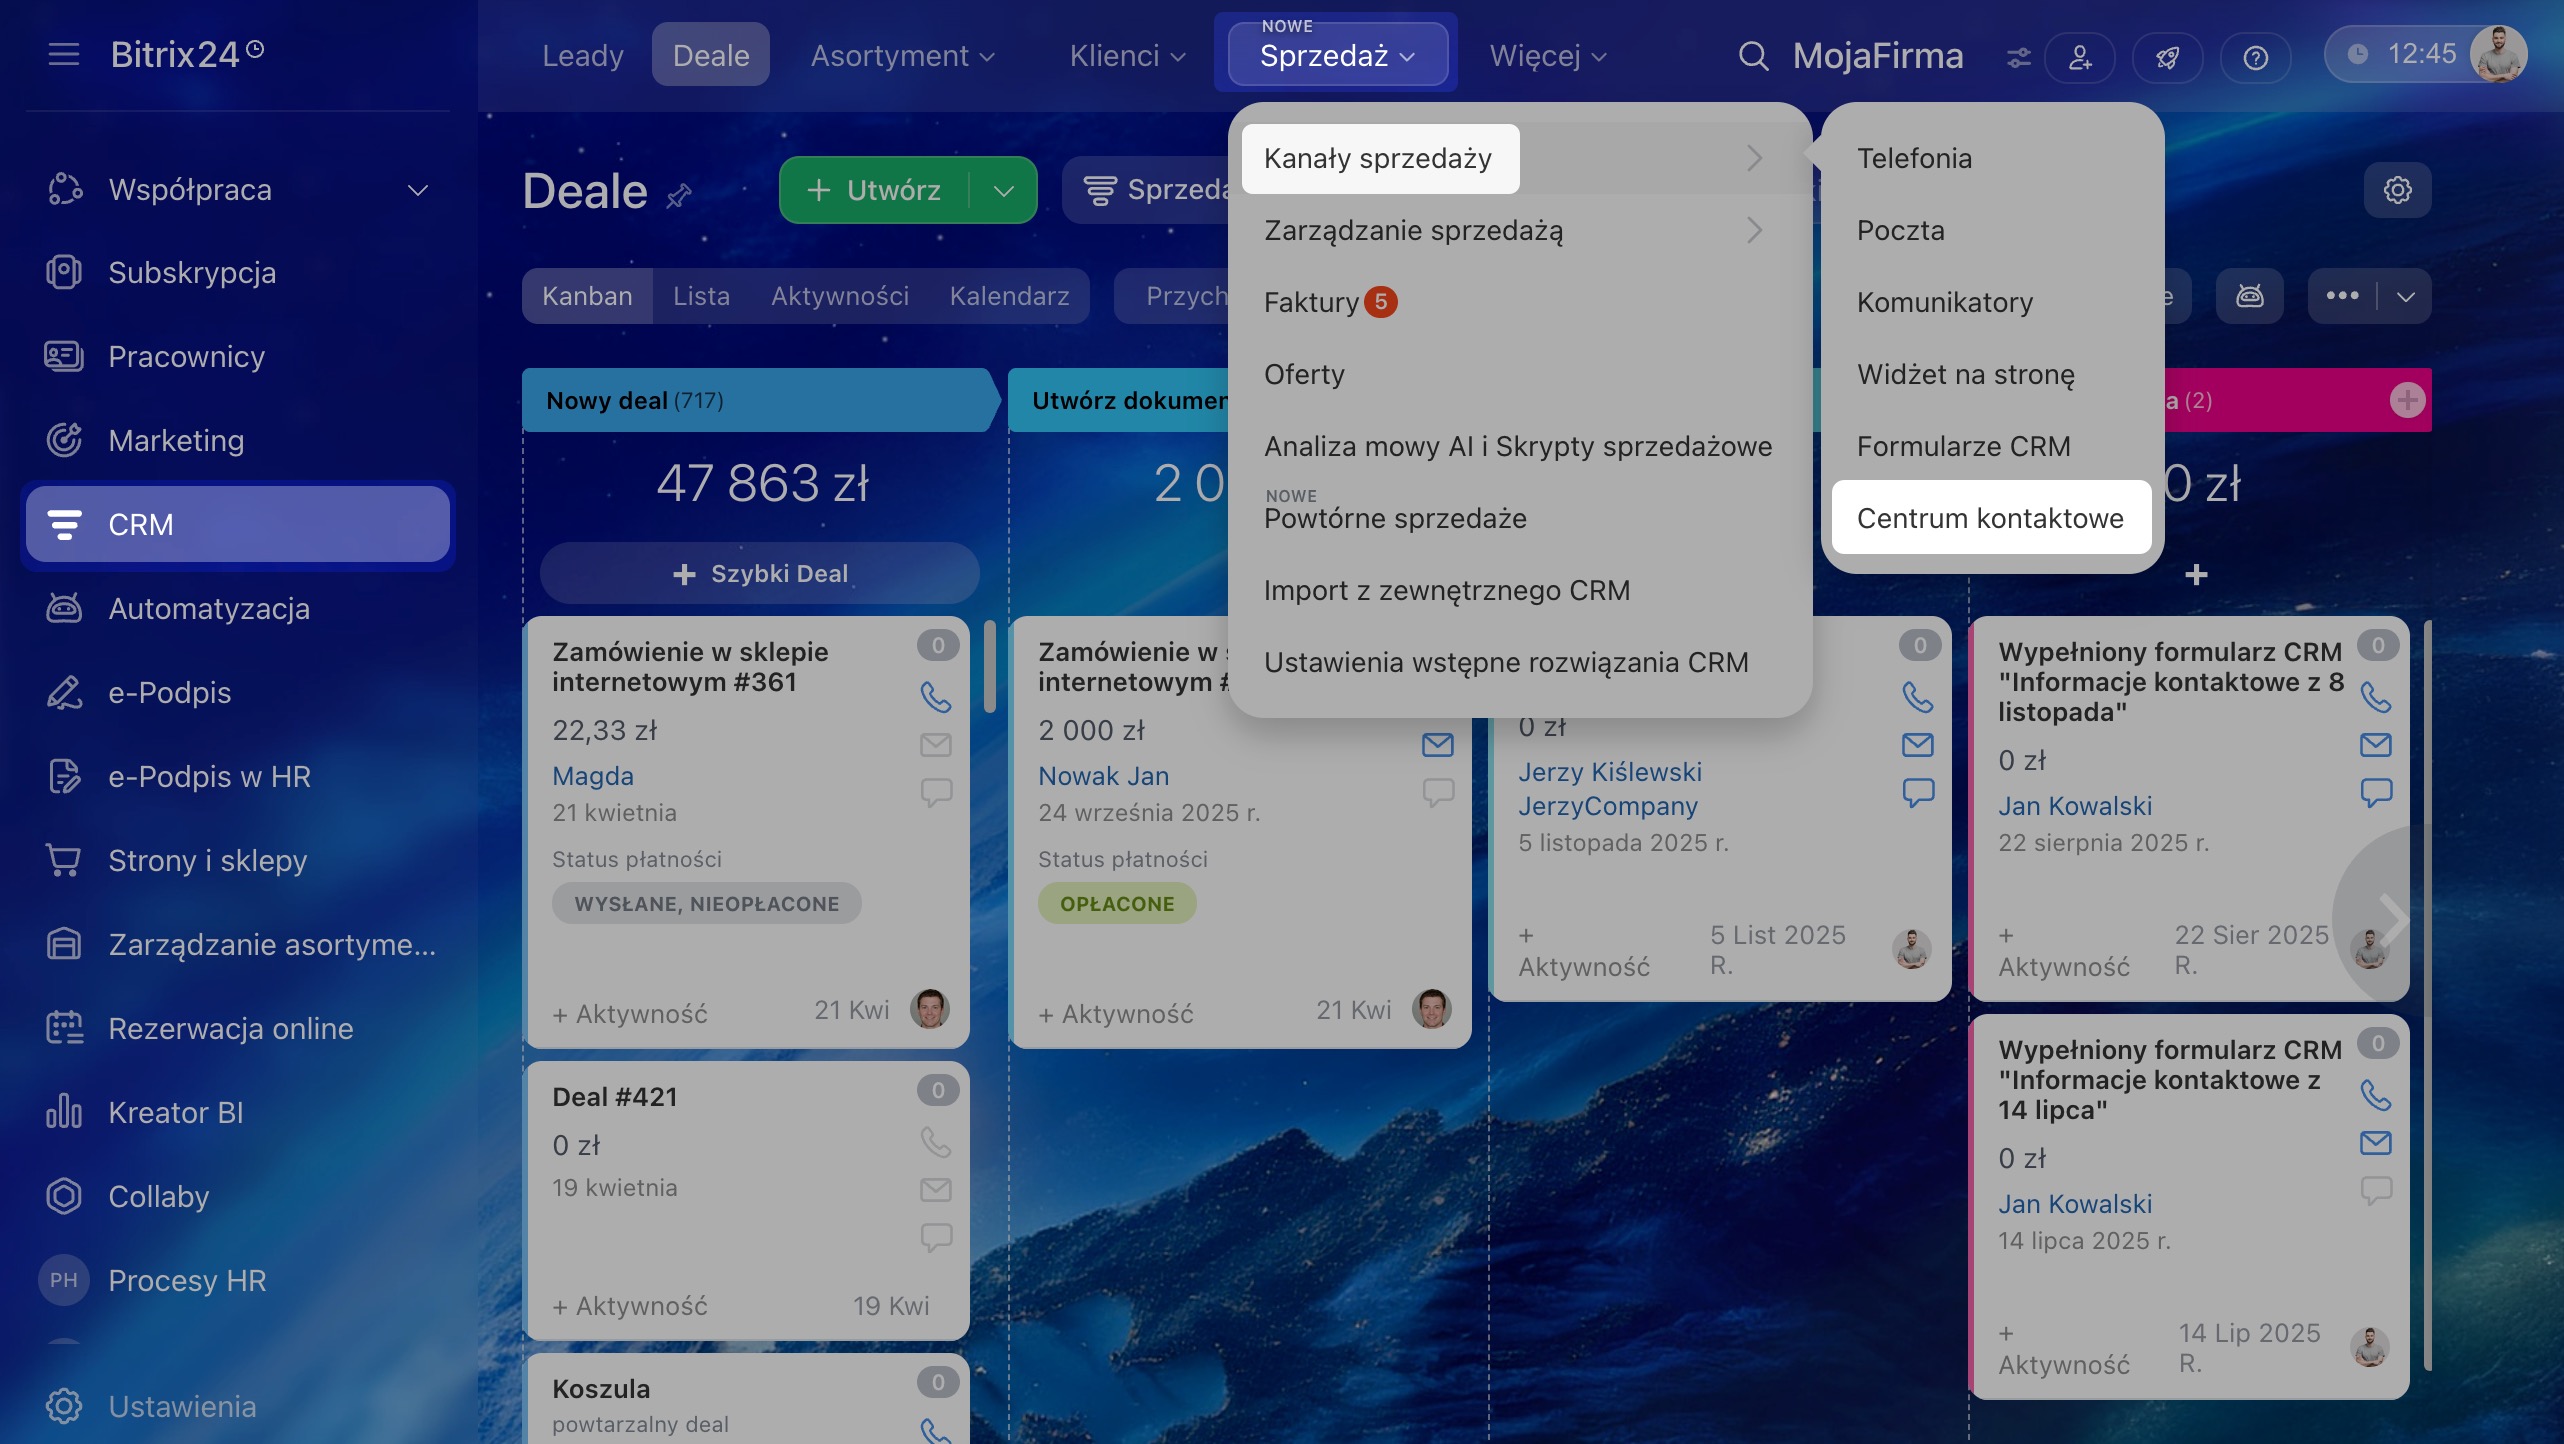
Task: Click the help question mark icon
Action: [x=2255, y=57]
